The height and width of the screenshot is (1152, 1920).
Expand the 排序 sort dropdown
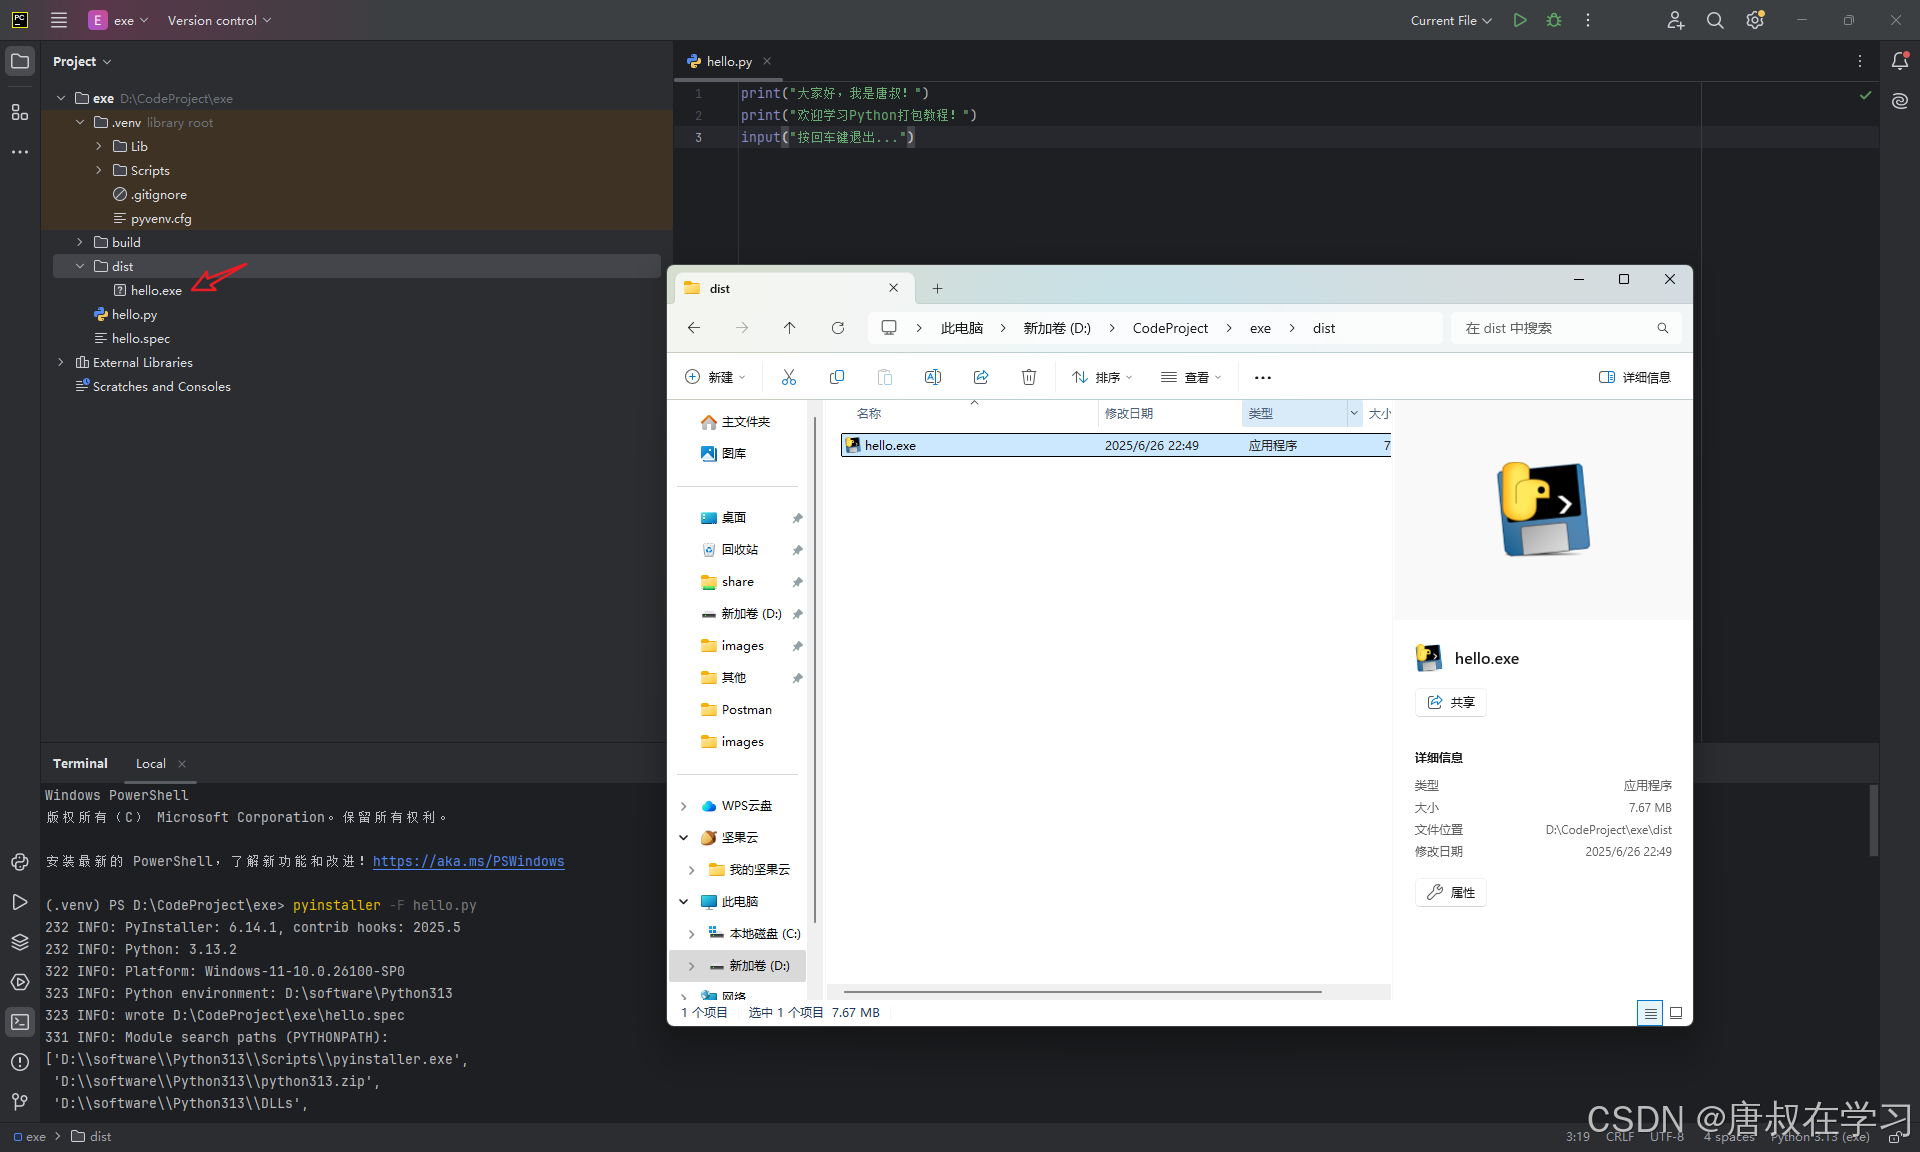click(1102, 377)
